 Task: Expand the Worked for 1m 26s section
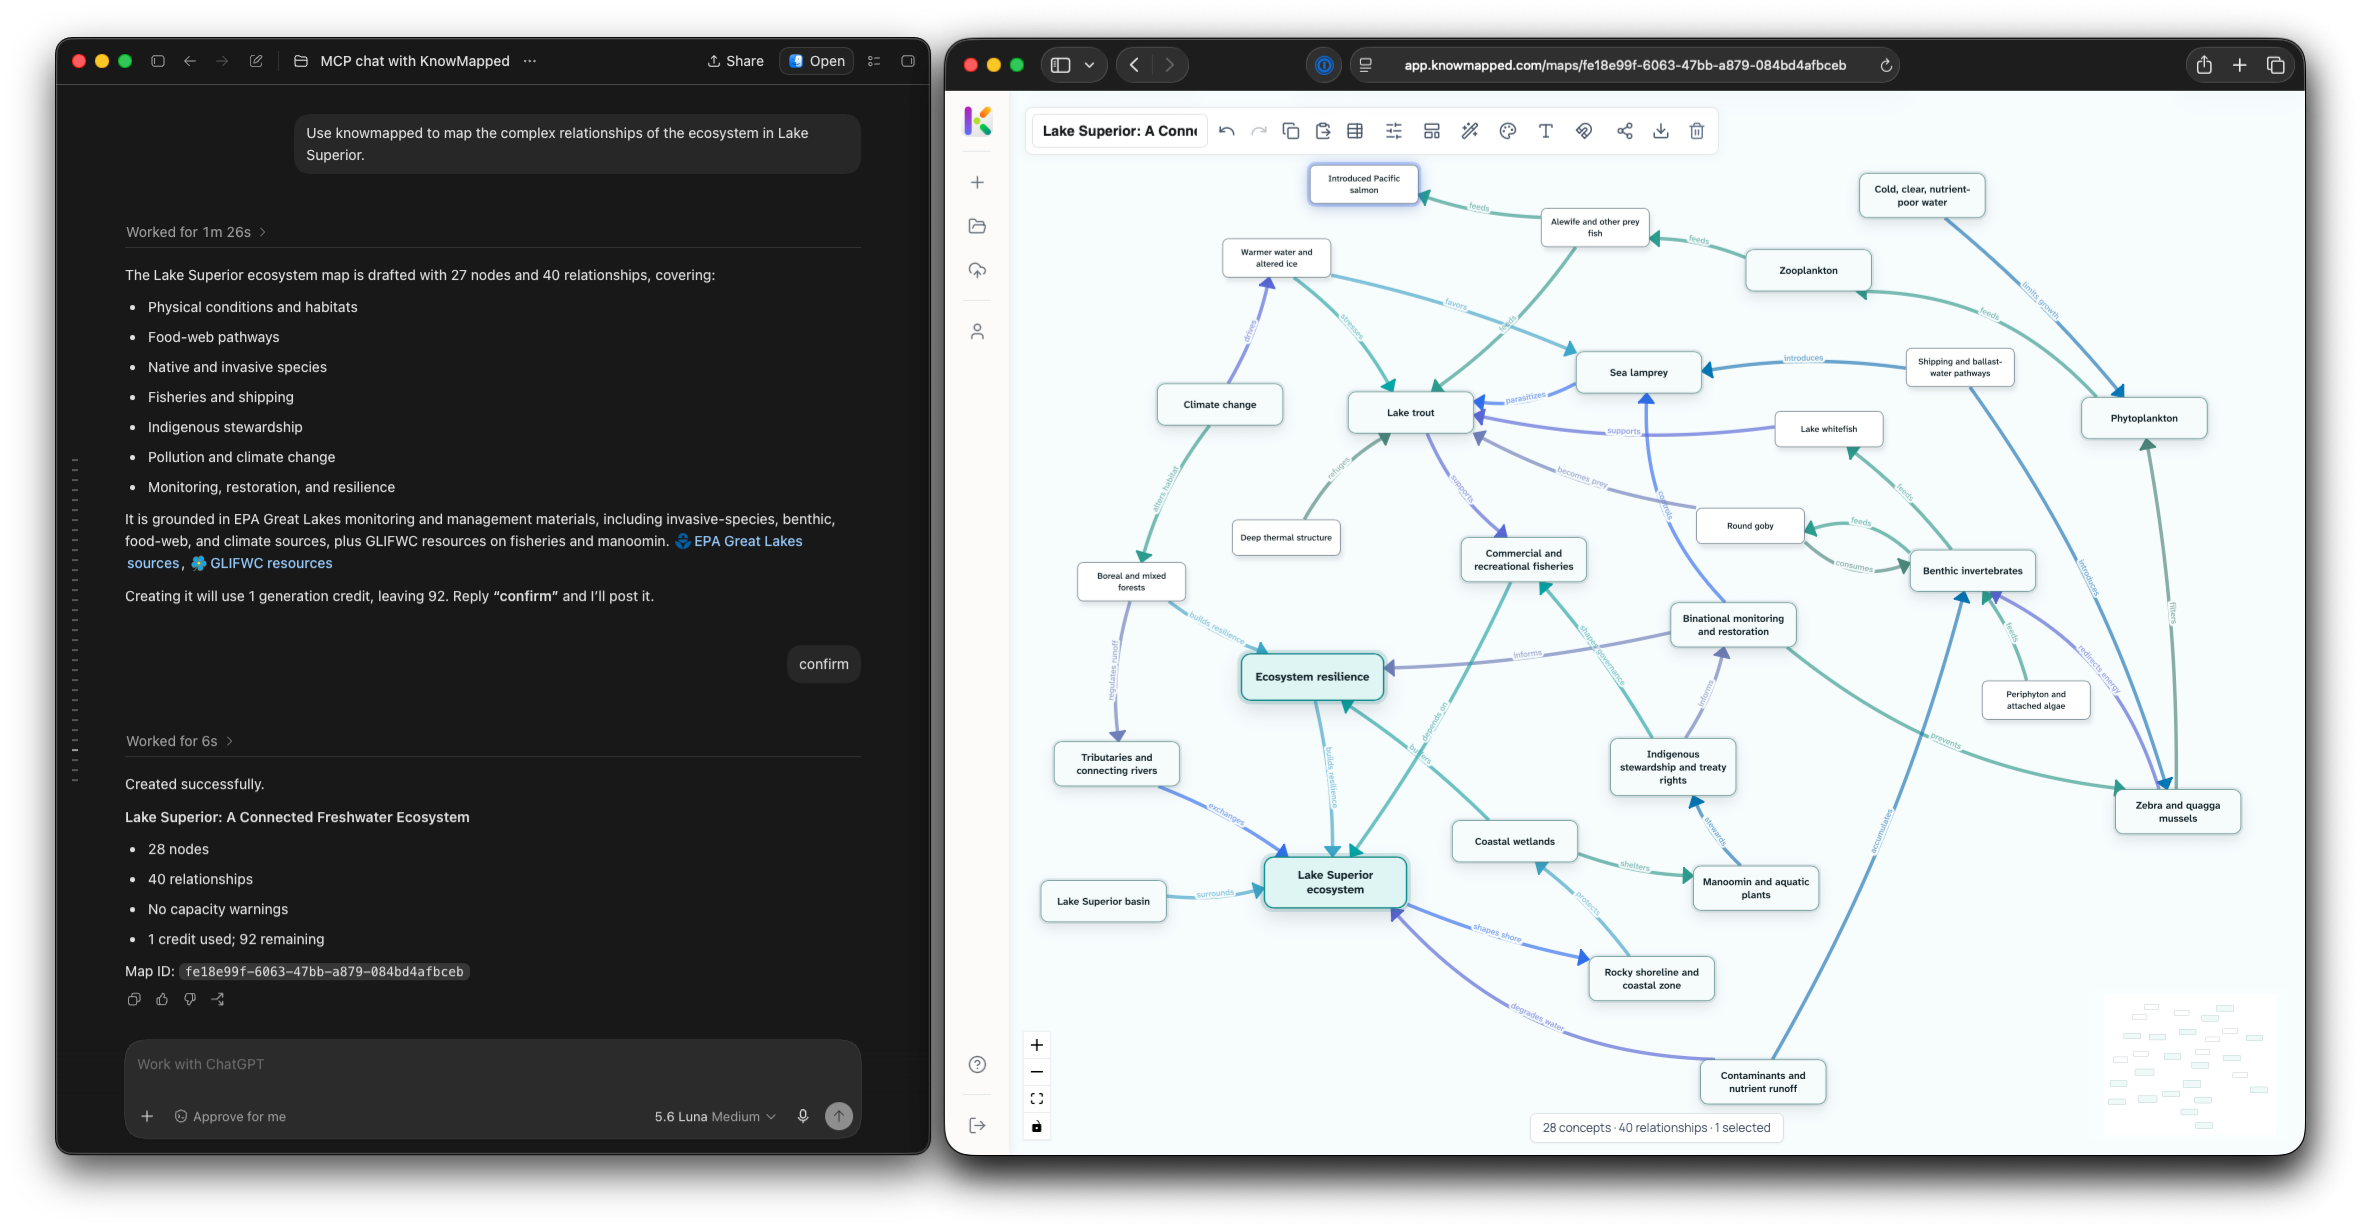(x=196, y=232)
